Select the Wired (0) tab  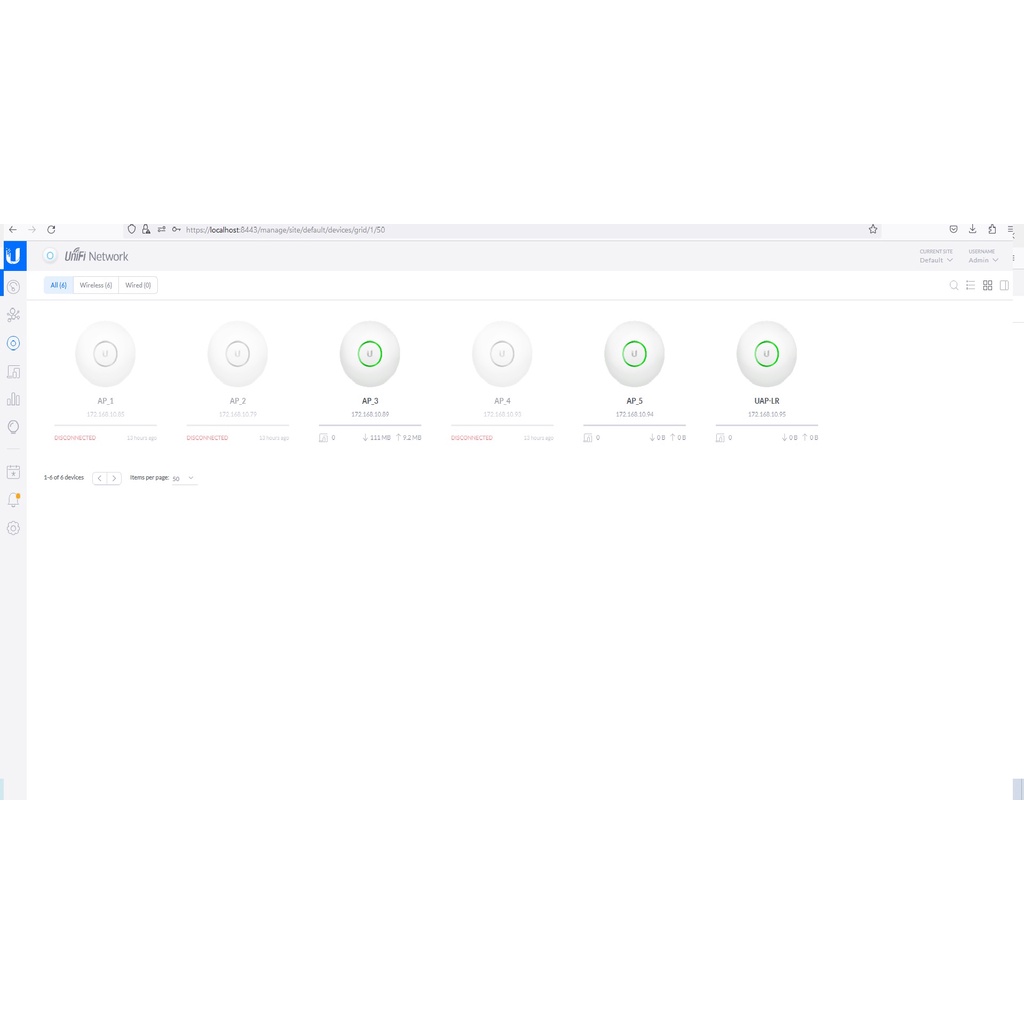[138, 285]
